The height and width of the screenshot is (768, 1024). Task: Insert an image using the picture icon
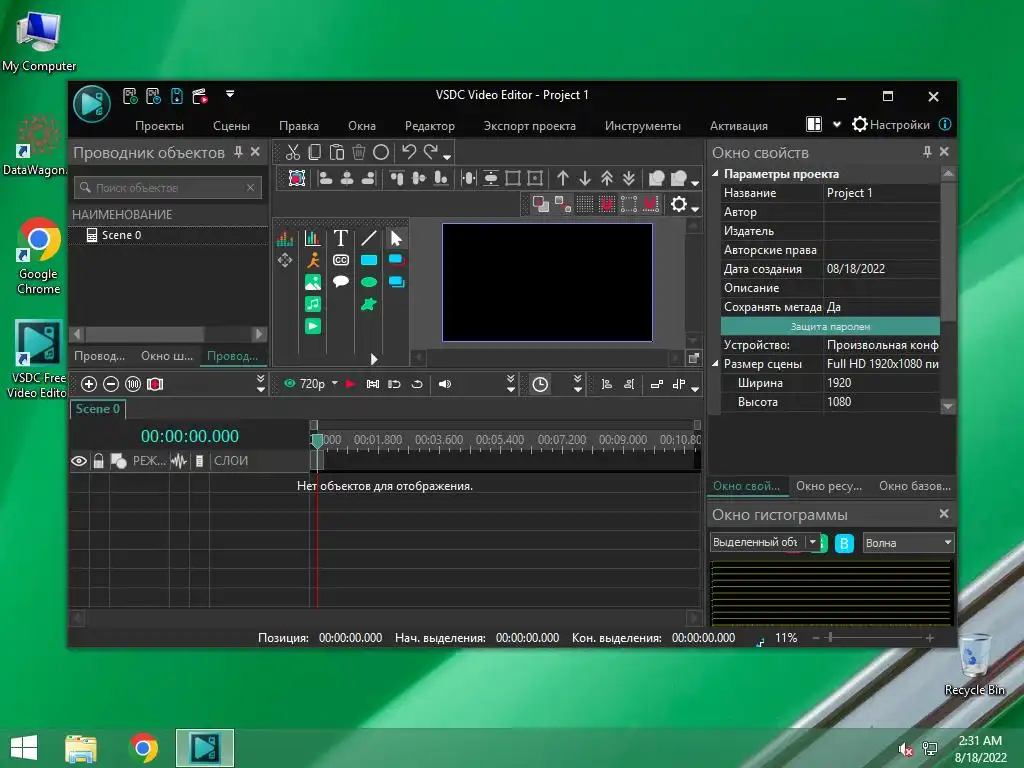click(313, 282)
